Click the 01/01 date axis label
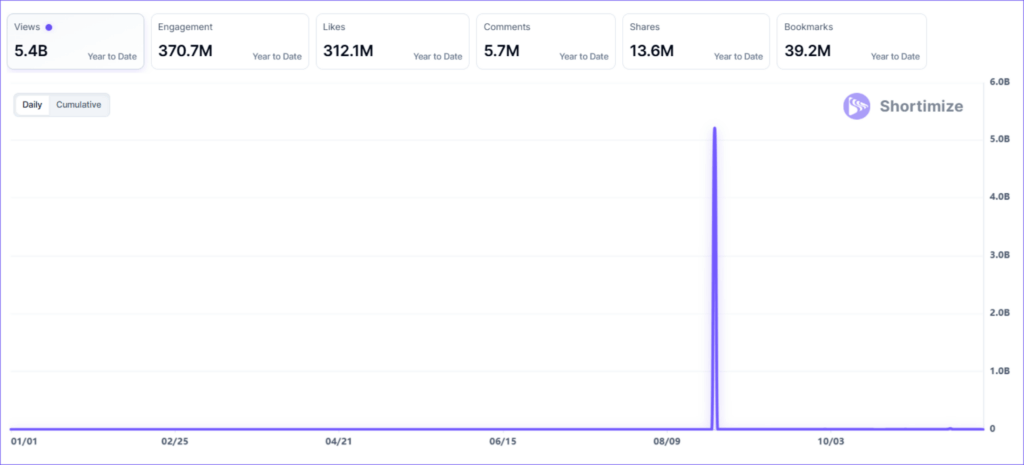The image size is (1024, 465). (x=22, y=441)
